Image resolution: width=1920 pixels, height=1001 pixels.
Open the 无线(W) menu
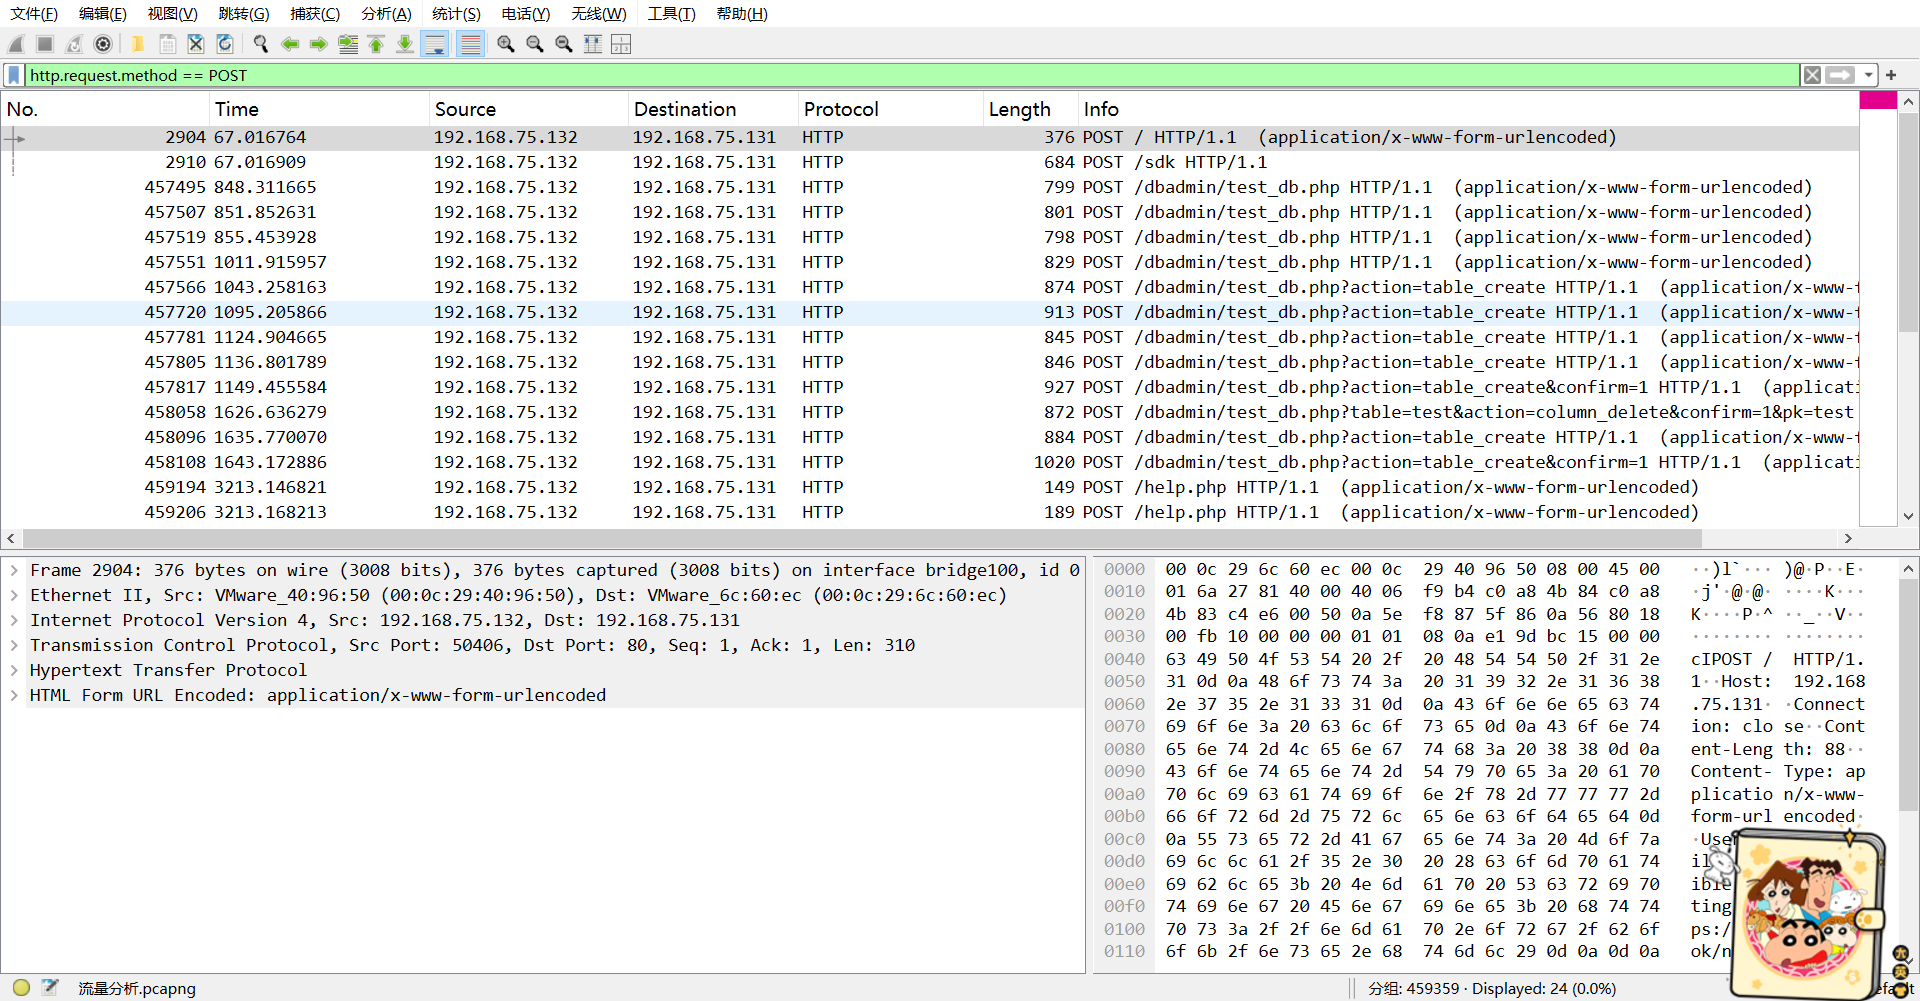click(x=599, y=14)
